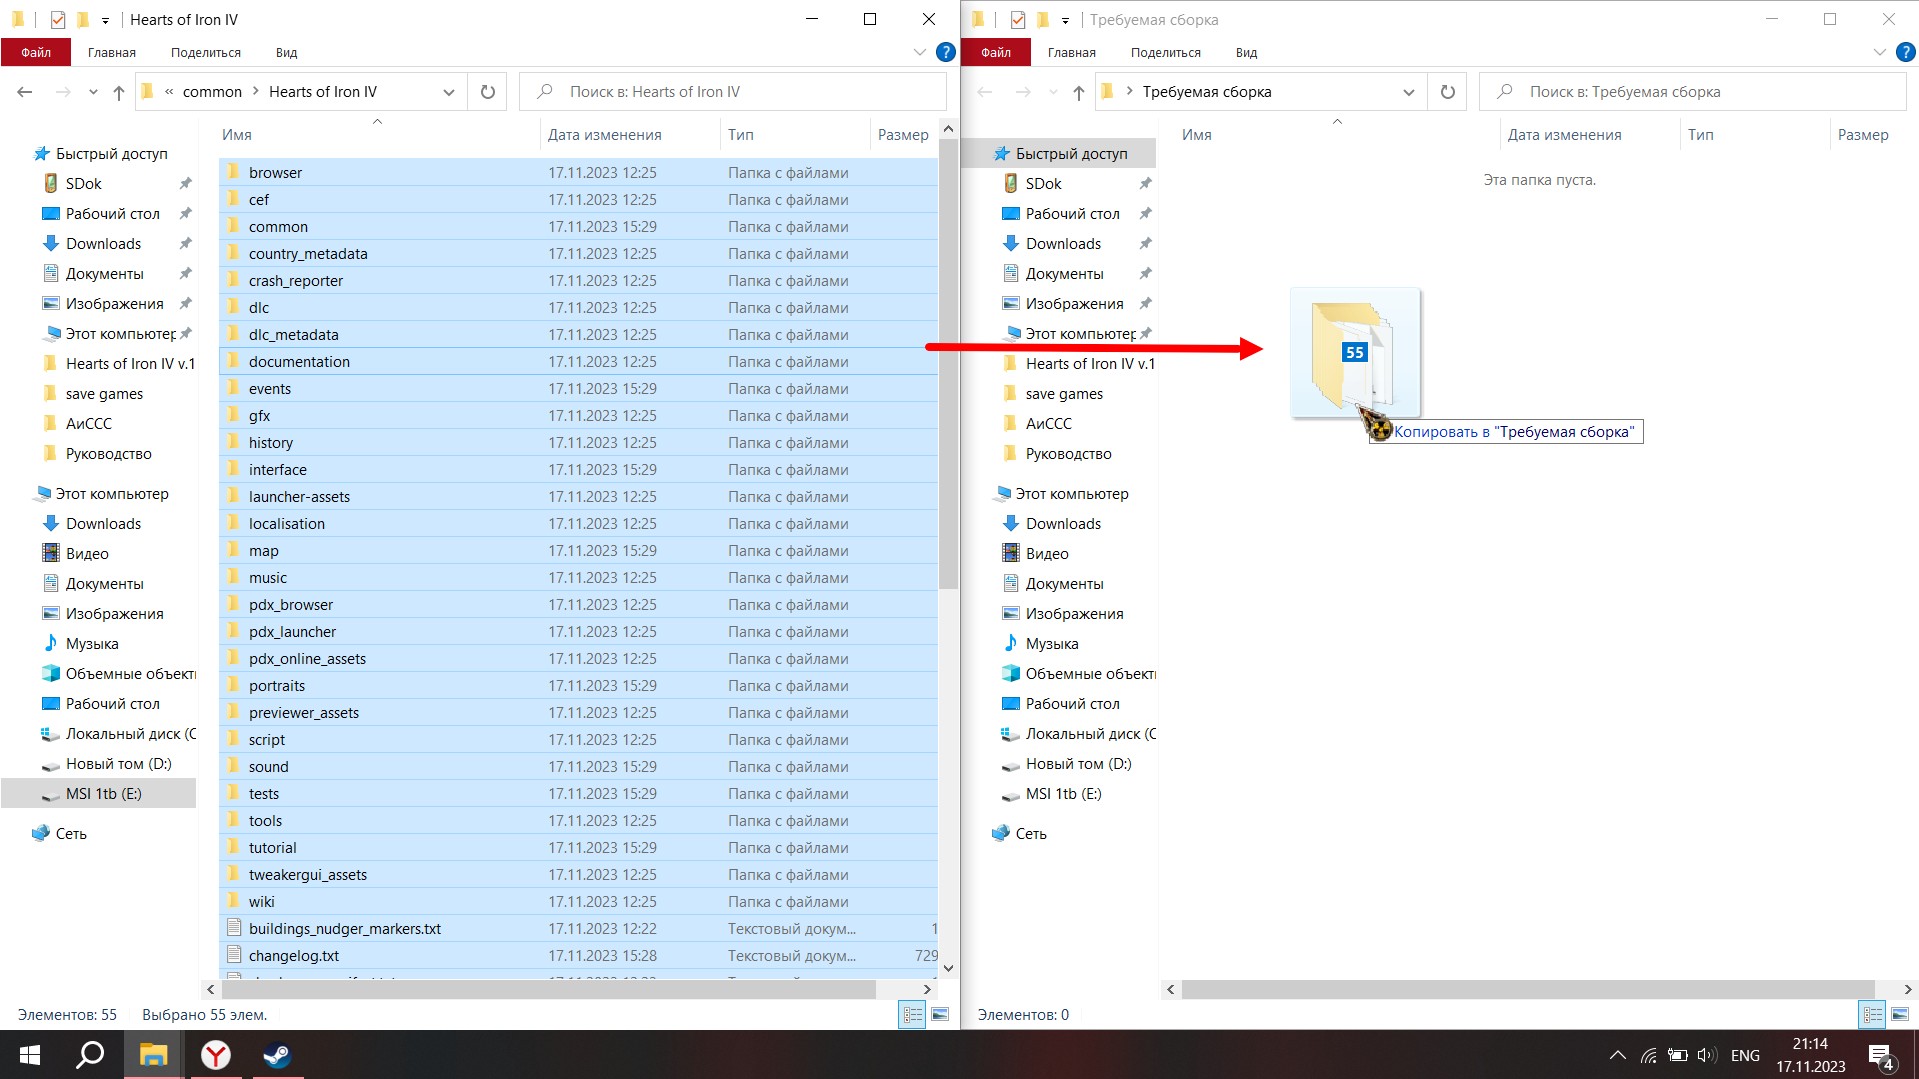1919x1079 pixels.
Task: Click properties icon in right title bar
Action: coord(1018,20)
